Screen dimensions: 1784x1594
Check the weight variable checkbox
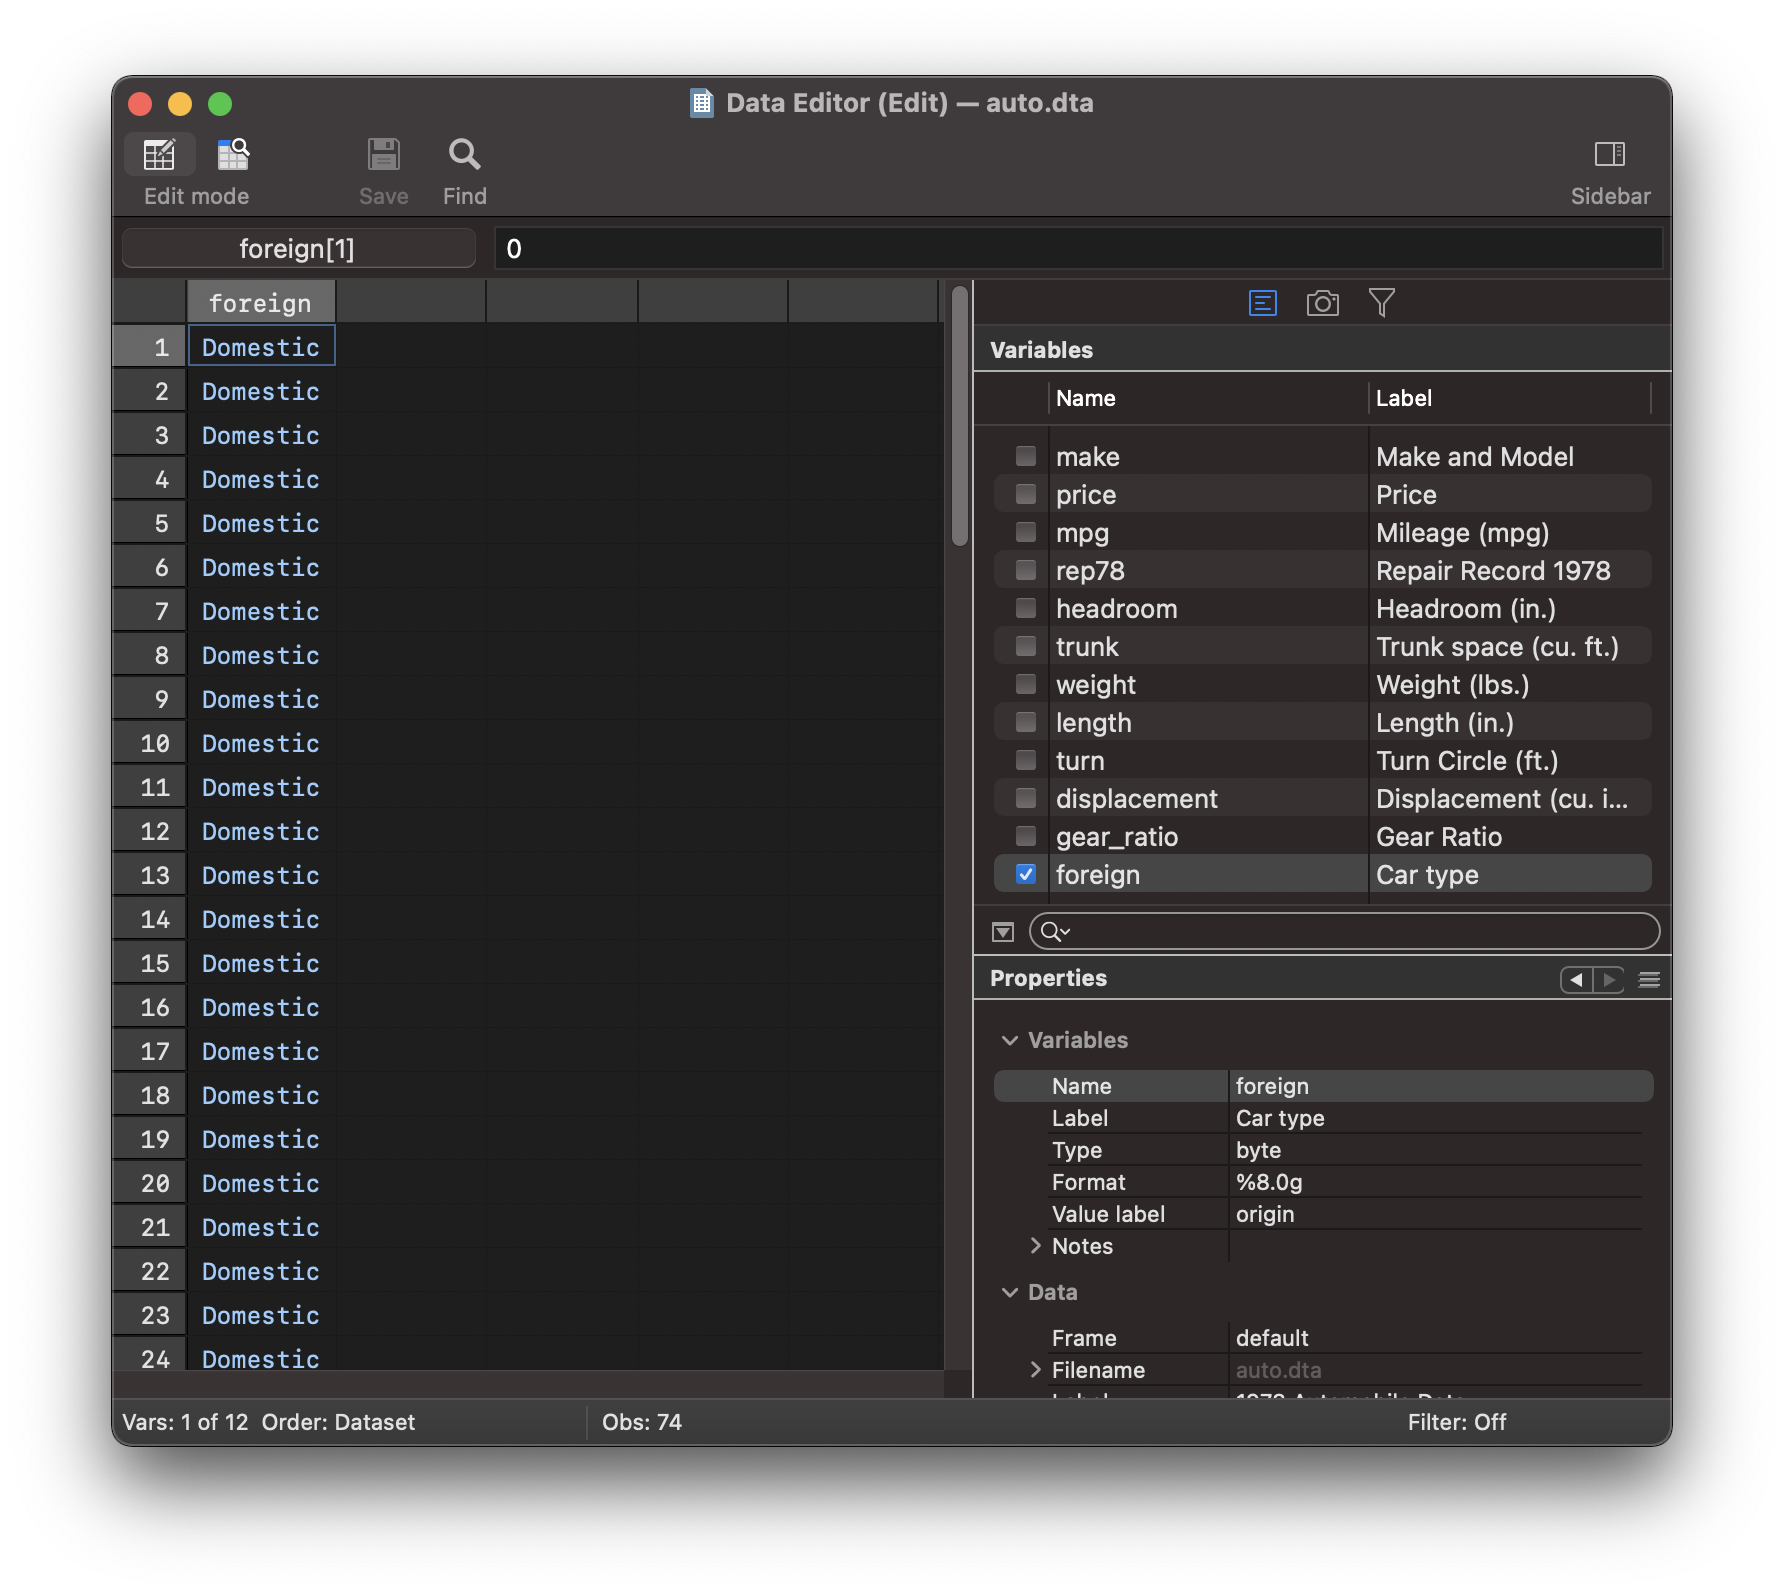tap(1026, 684)
